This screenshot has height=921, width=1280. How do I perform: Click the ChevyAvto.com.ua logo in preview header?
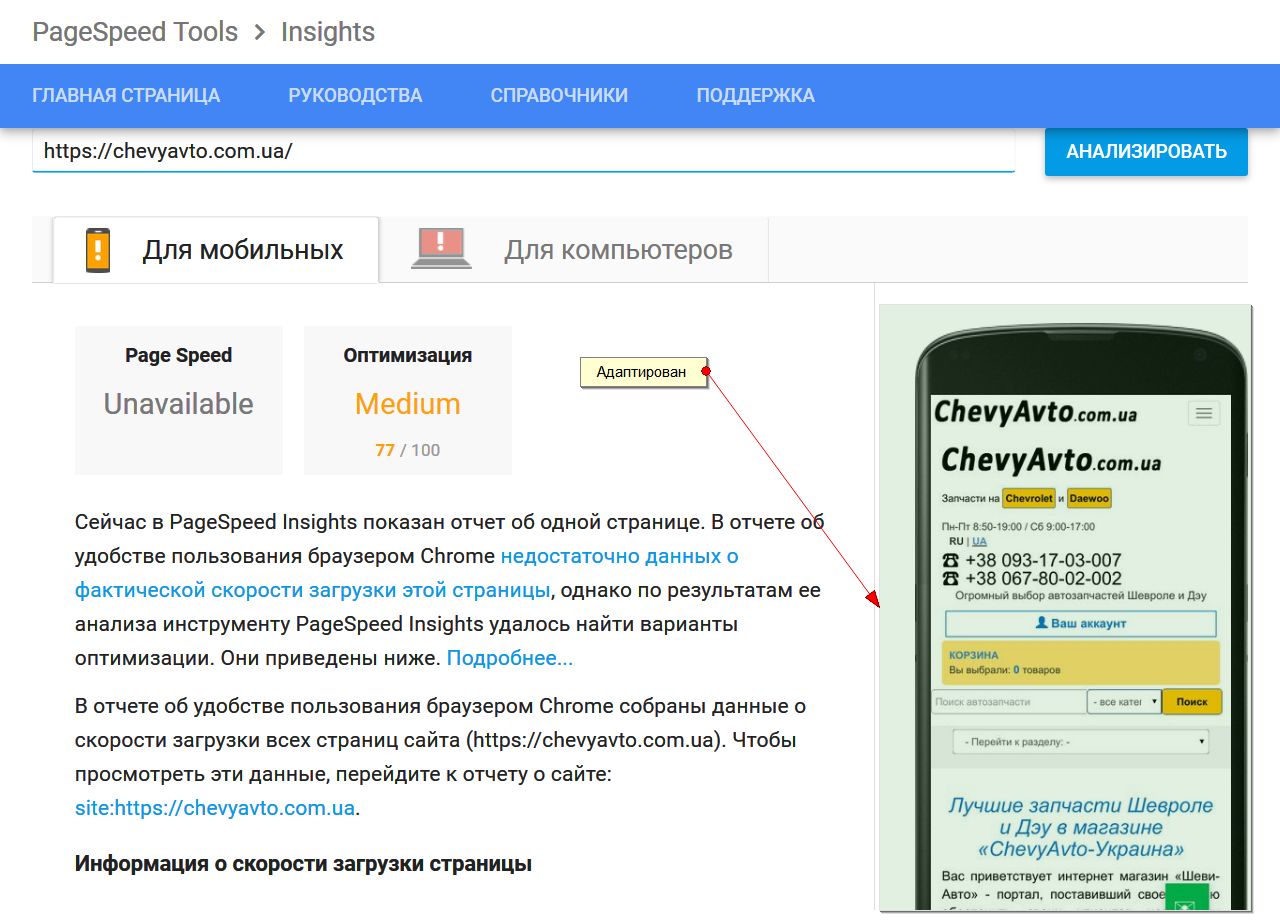1035,411
